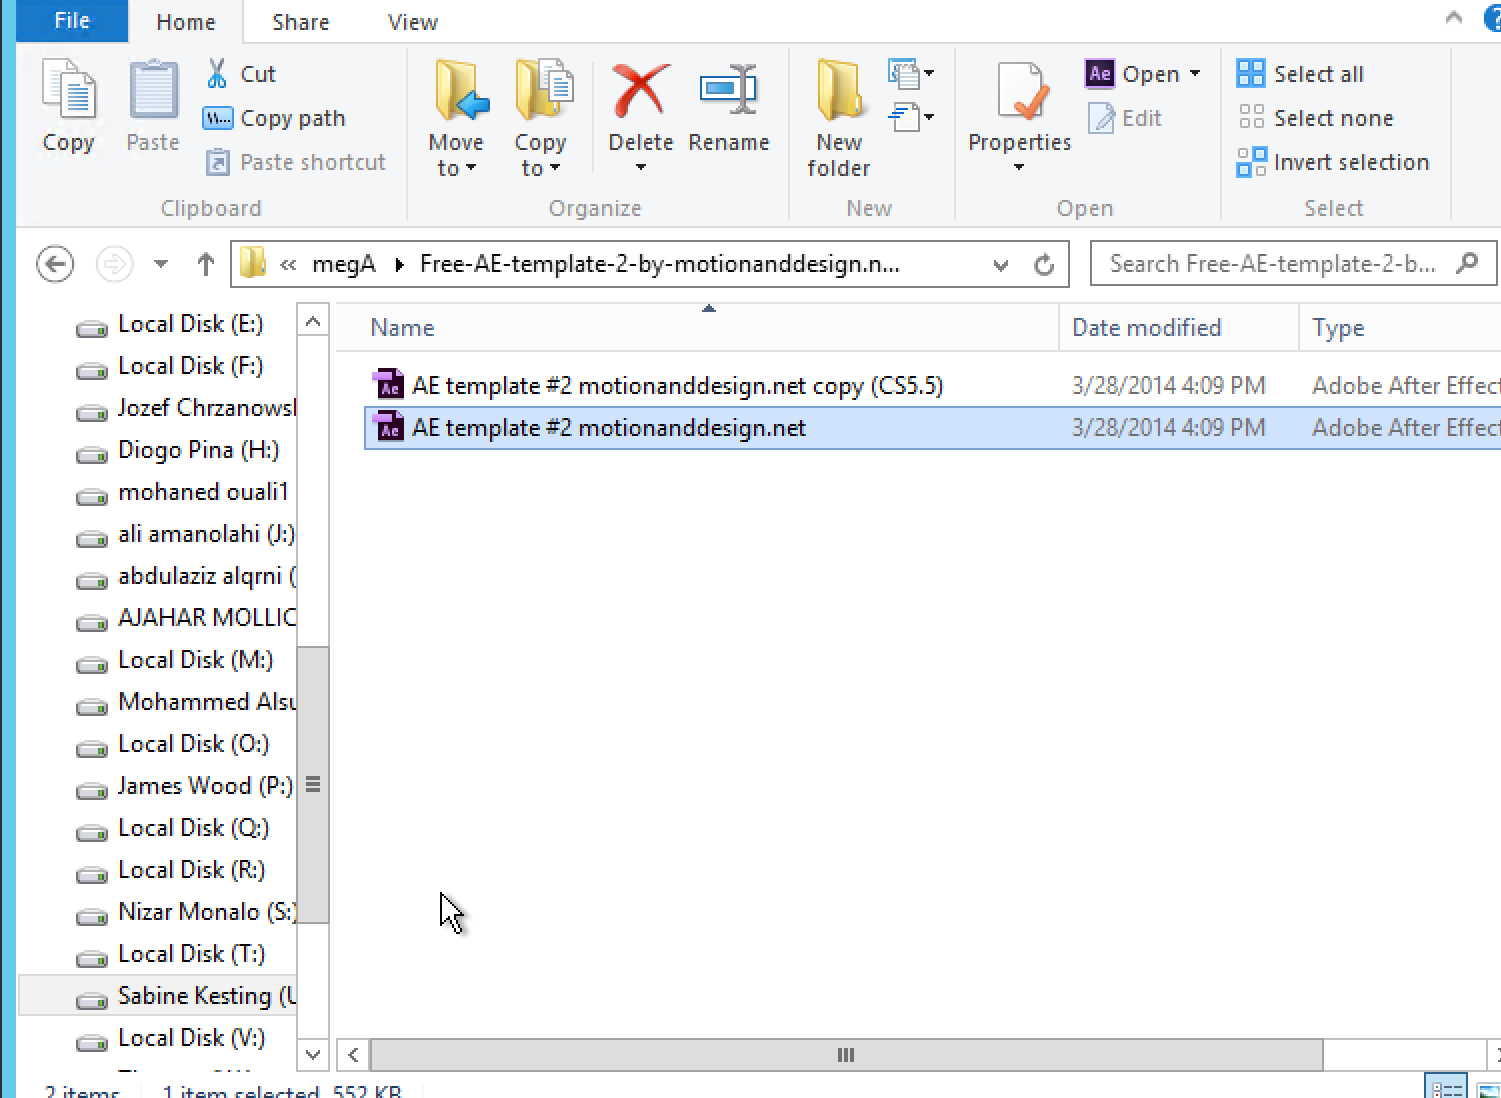This screenshot has width=1501, height=1098.
Task: Open the File menu tab
Action: click(x=72, y=21)
